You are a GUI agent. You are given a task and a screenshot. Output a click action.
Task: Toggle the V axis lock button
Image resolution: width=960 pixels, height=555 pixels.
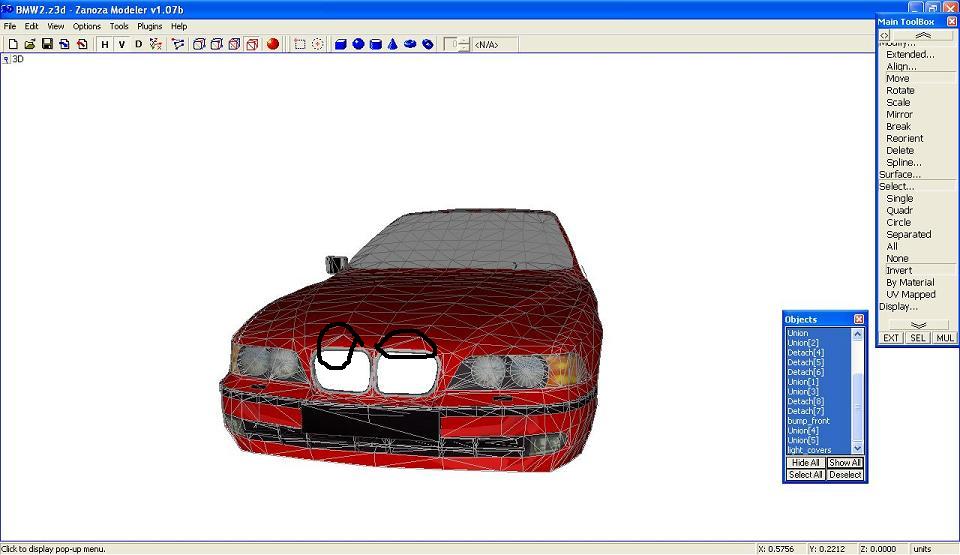point(122,44)
